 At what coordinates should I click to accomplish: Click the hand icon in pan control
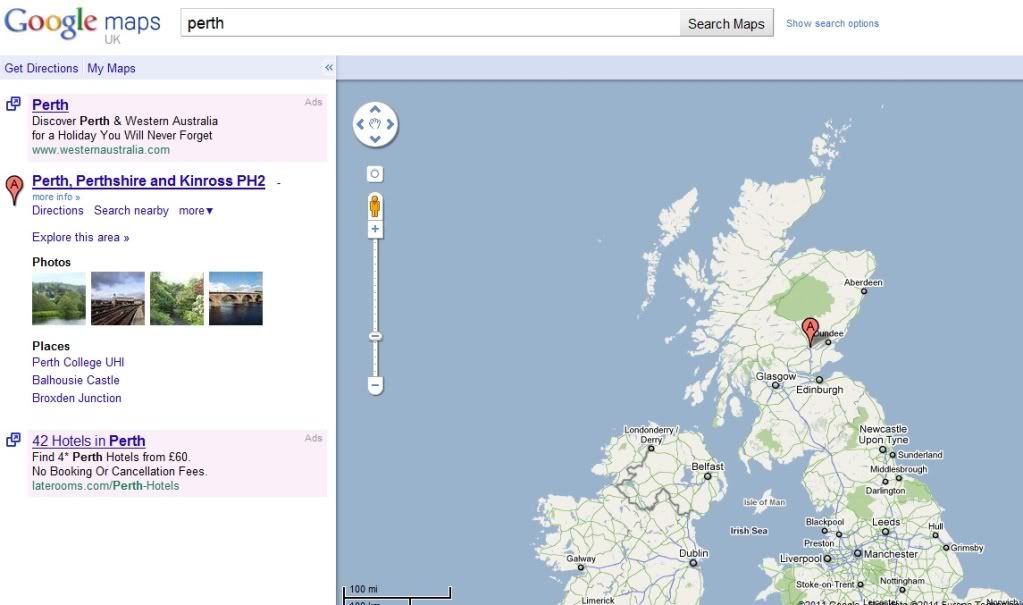pos(375,124)
